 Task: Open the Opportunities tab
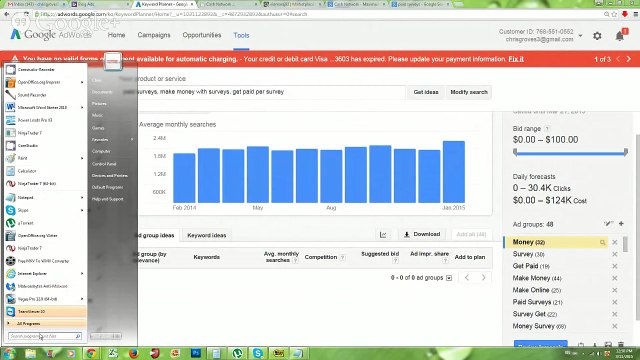[202, 35]
